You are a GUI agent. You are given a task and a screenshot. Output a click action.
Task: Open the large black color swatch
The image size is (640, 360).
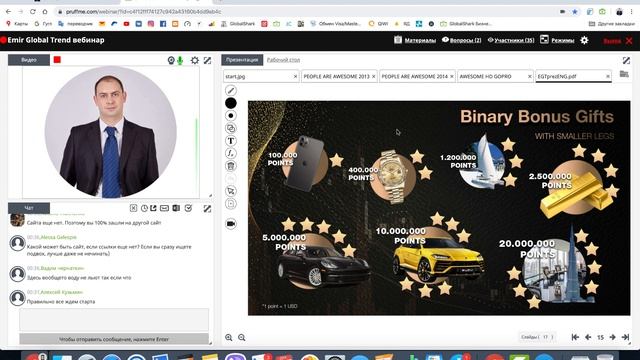tap(231, 103)
